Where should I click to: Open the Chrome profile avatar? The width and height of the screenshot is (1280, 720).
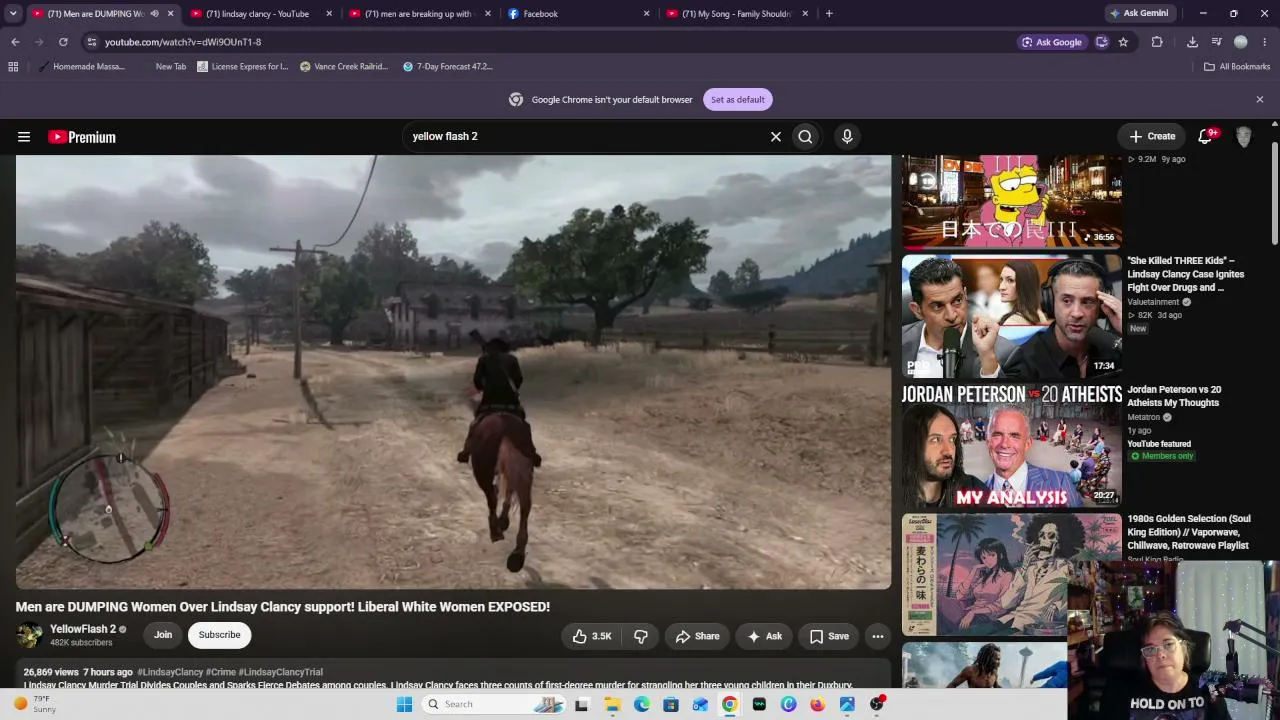pyautogui.click(x=1241, y=42)
